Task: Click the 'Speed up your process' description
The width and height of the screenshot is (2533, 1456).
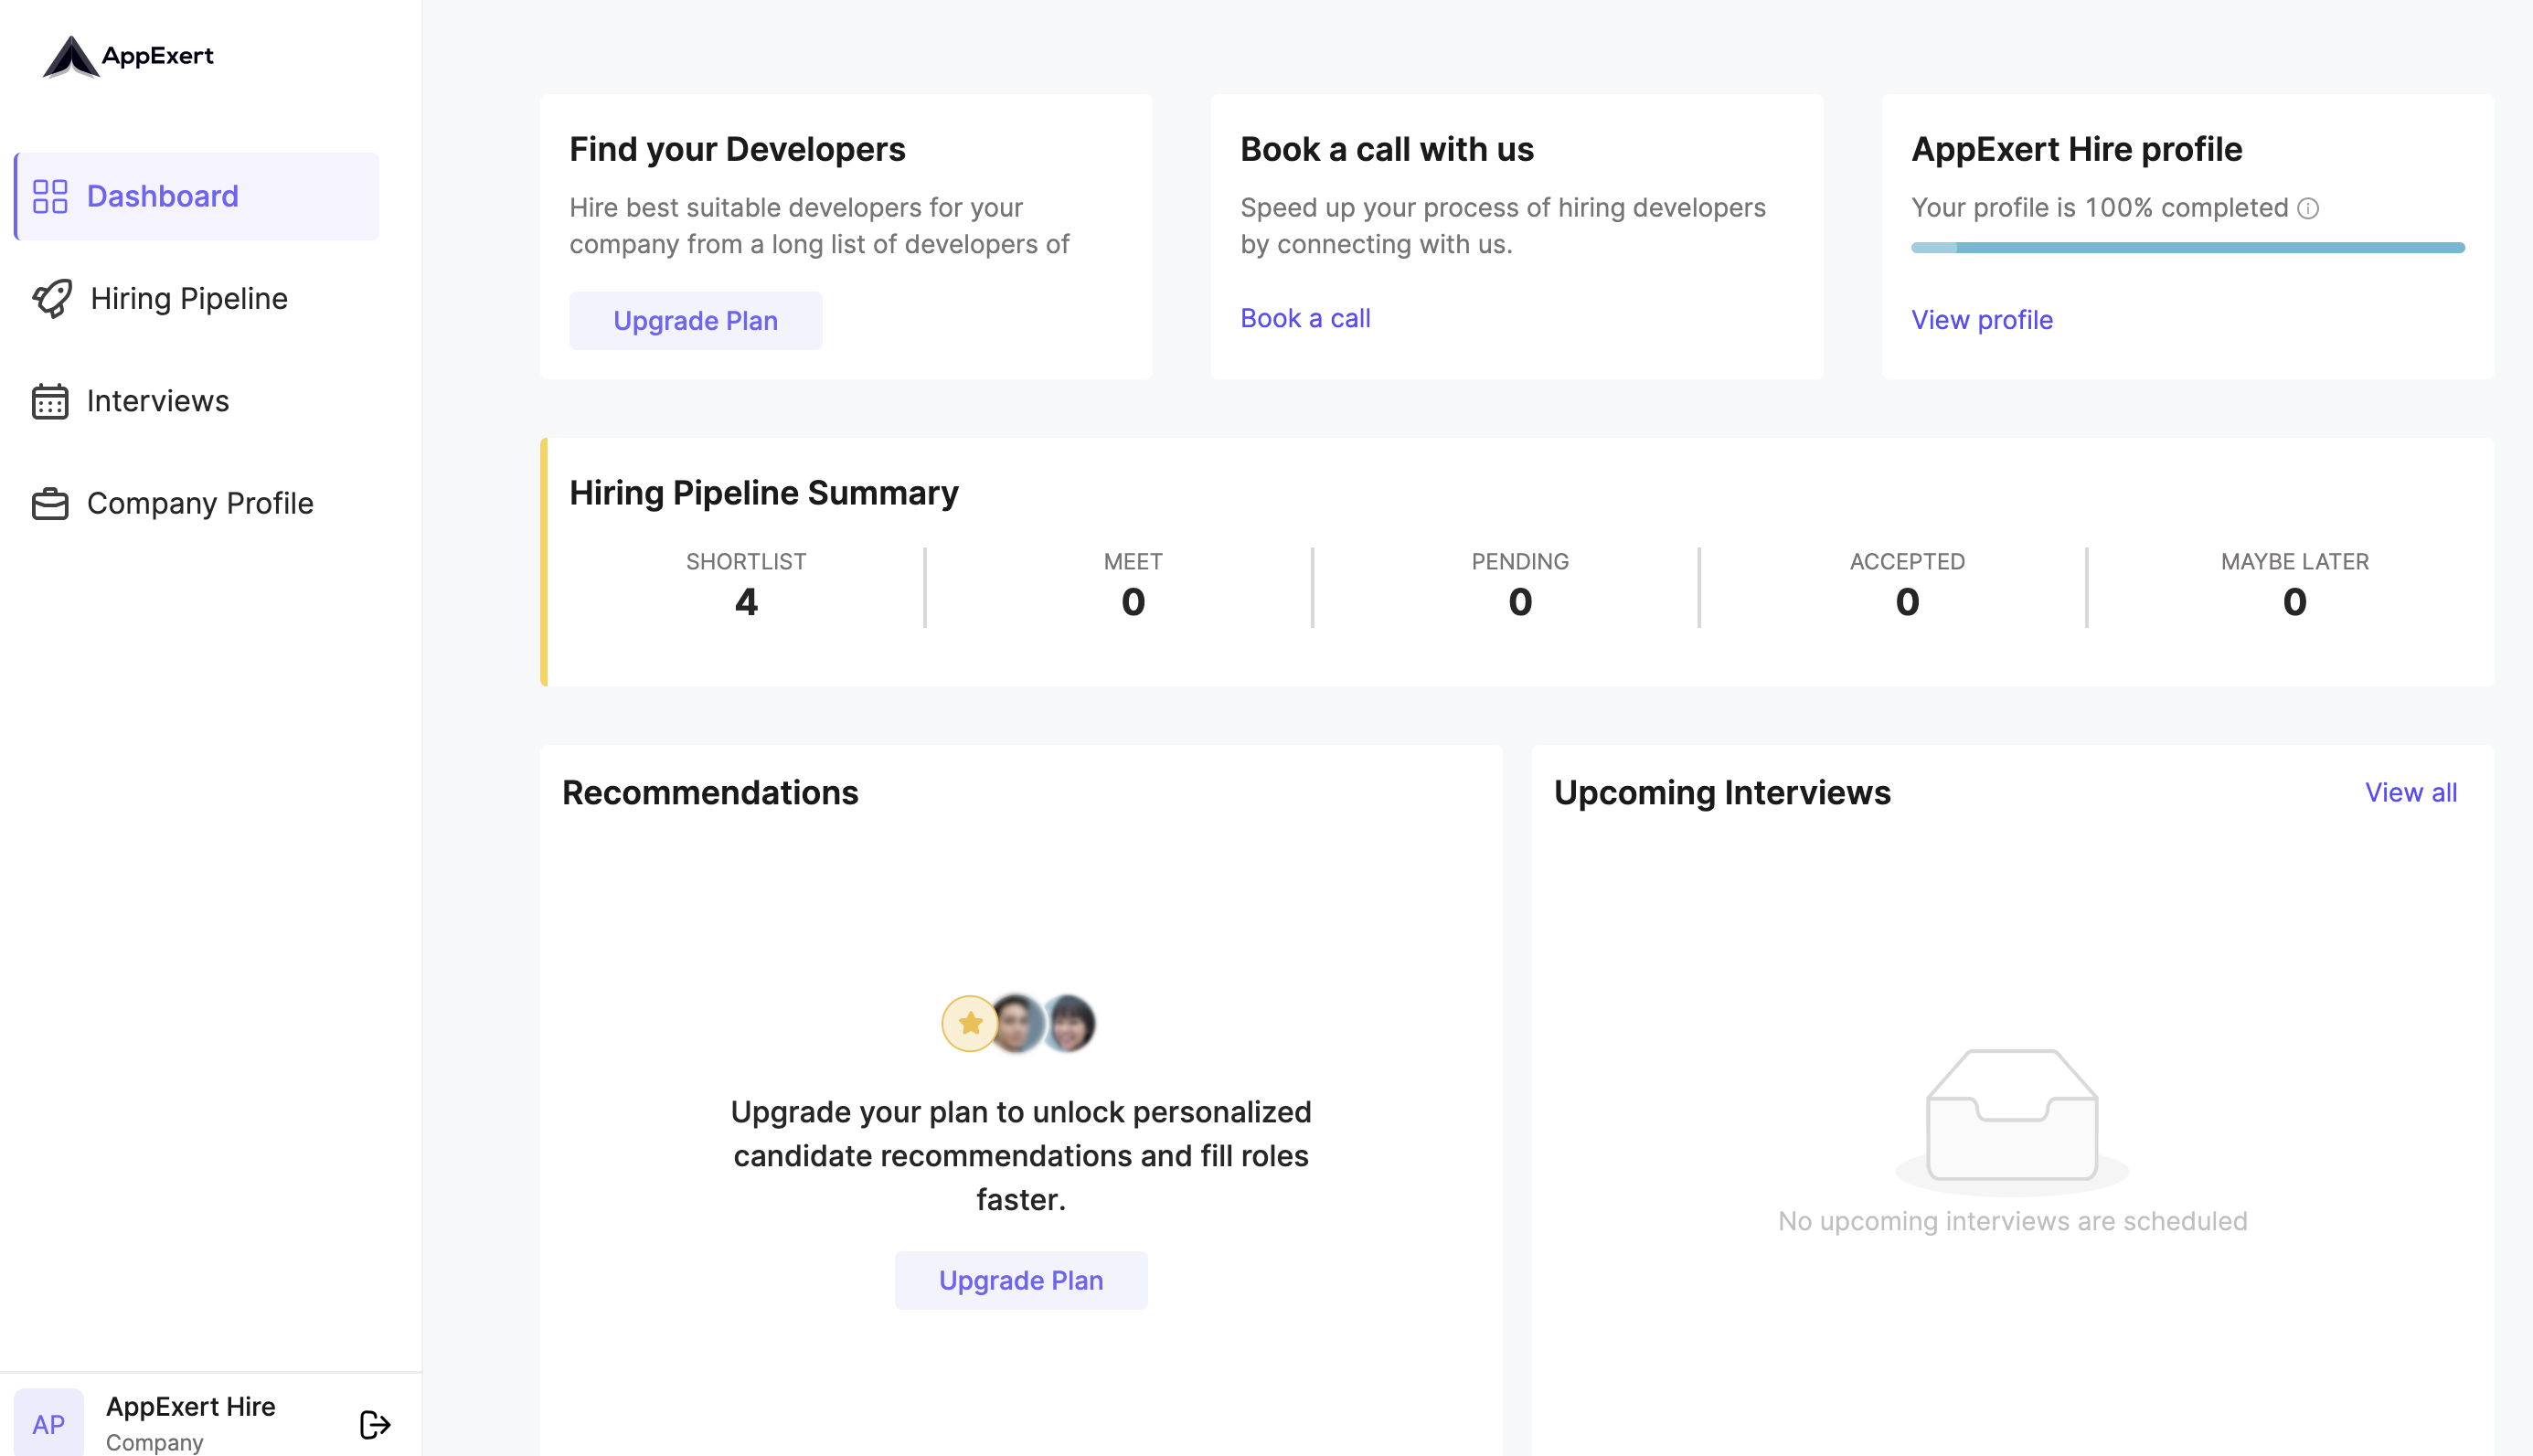Action: [1503, 226]
